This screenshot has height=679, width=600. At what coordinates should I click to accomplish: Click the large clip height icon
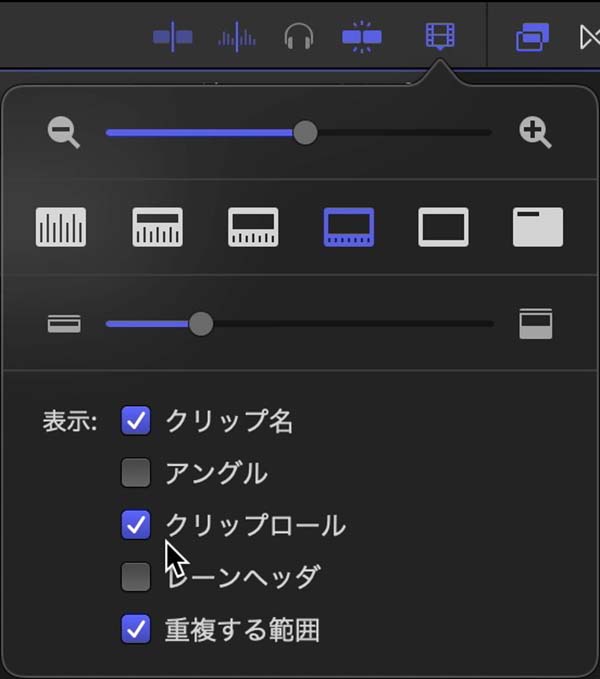(536, 323)
